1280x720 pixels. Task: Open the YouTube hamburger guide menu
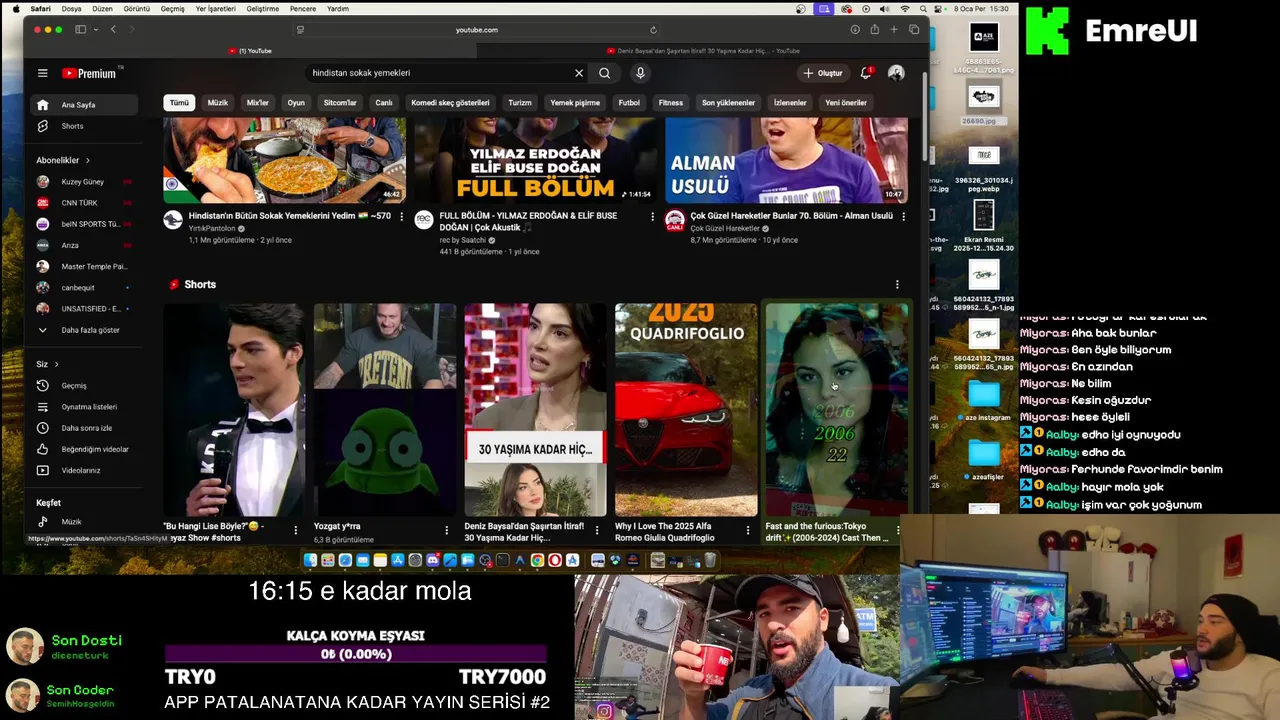(42, 73)
